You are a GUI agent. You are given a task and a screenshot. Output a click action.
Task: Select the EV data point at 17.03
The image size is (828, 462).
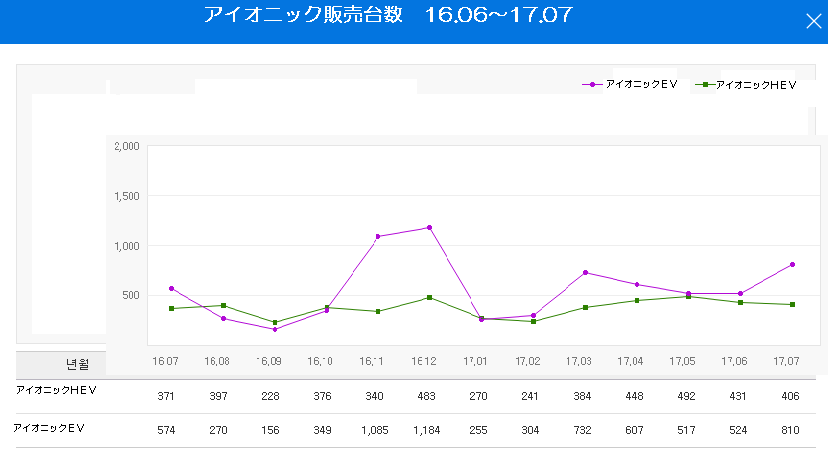[585, 272]
